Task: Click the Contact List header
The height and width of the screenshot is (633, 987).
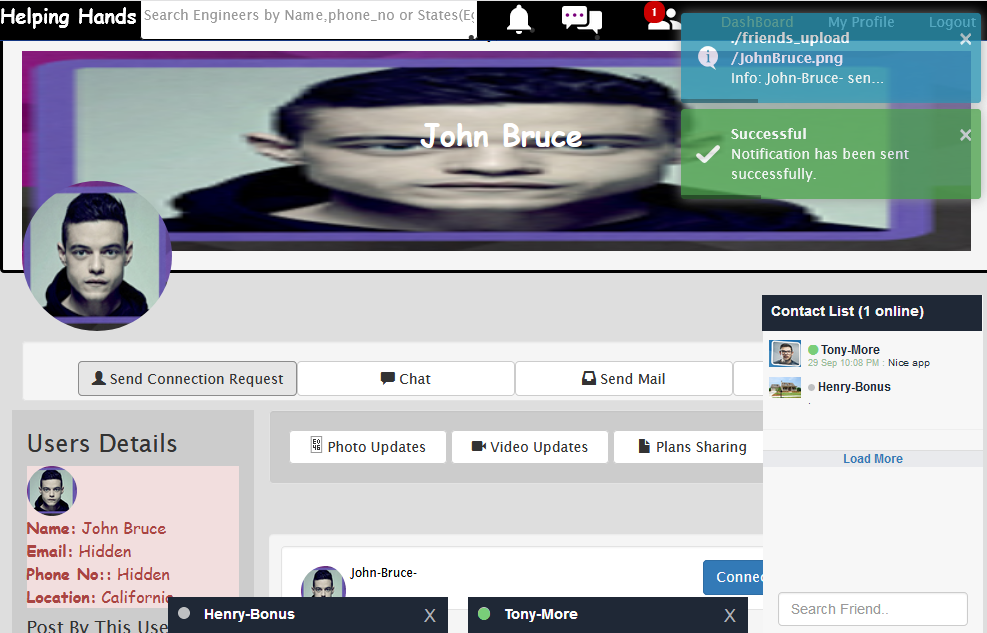Action: [x=872, y=313]
